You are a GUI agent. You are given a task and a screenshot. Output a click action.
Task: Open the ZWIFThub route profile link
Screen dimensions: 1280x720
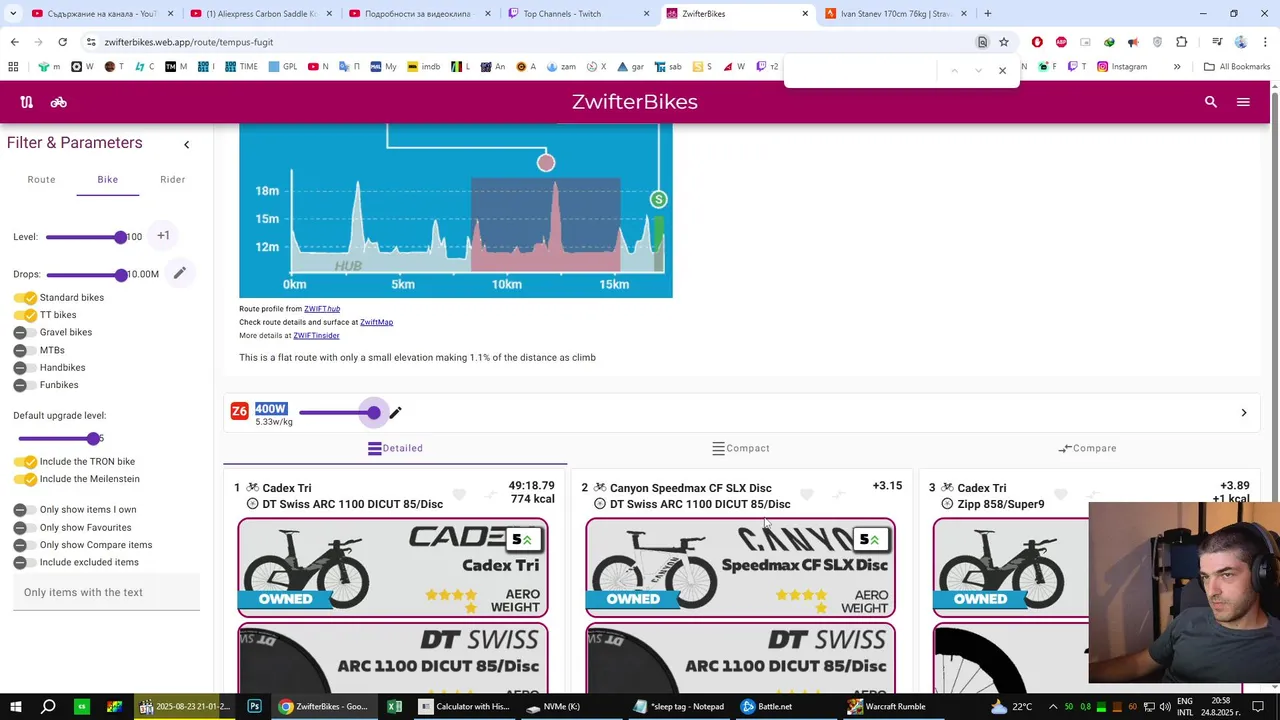click(322, 309)
